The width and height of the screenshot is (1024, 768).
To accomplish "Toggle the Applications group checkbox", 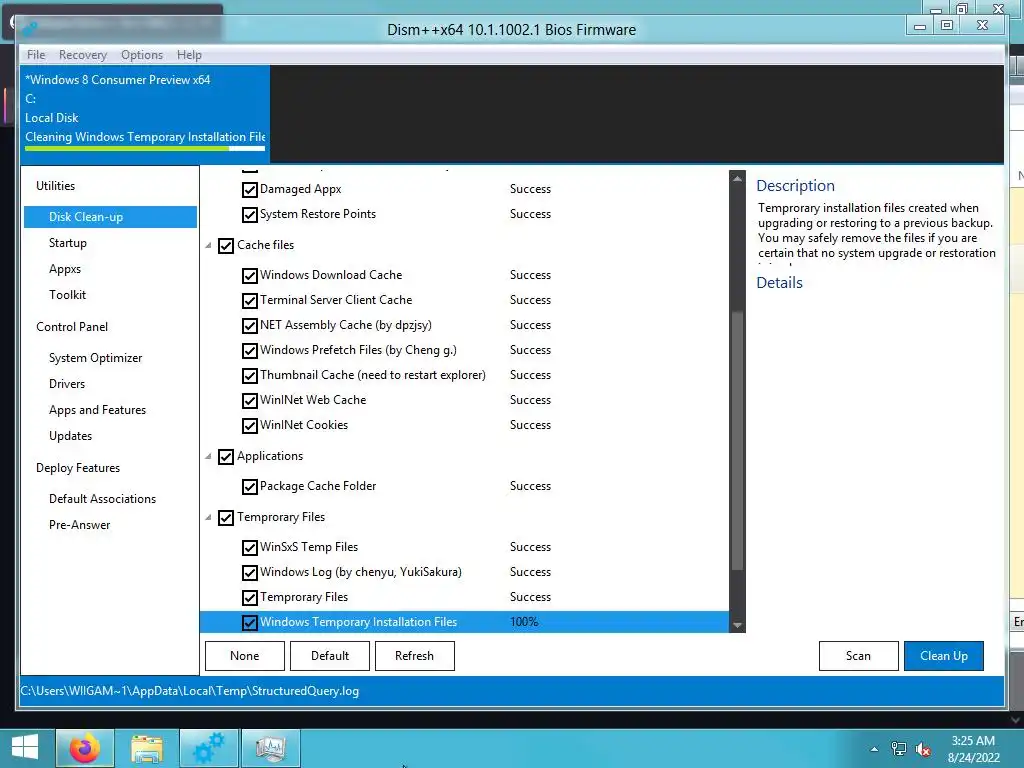I will [226, 456].
